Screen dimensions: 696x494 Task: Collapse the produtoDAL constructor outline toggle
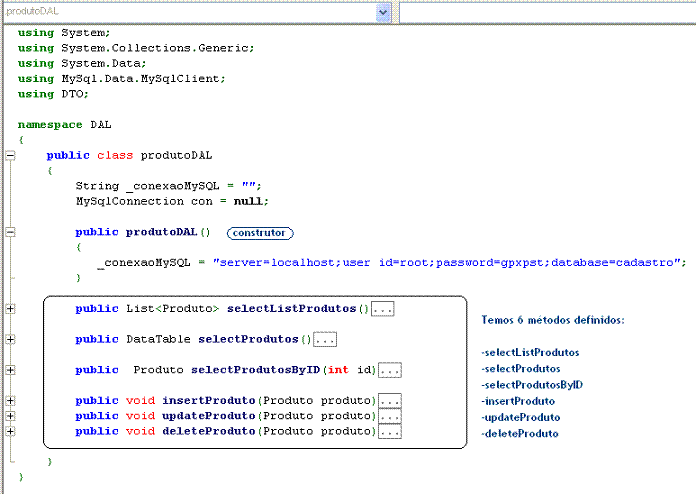click(x=10, y=232)
